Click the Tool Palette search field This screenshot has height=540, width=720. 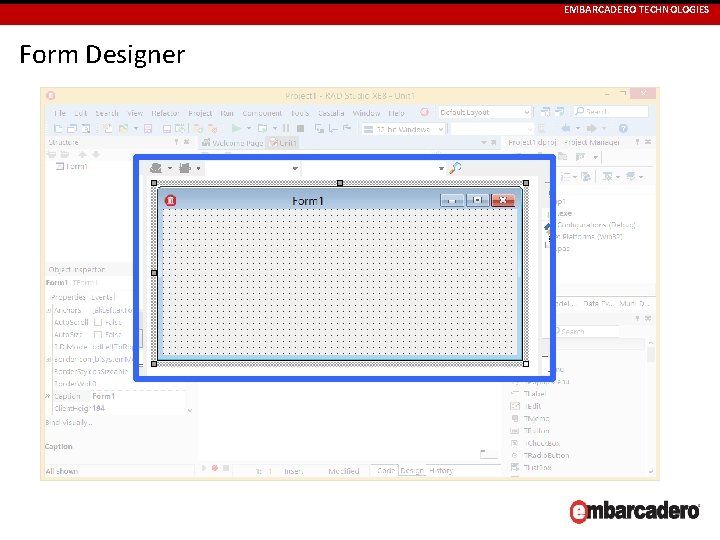tap(585, 331)
